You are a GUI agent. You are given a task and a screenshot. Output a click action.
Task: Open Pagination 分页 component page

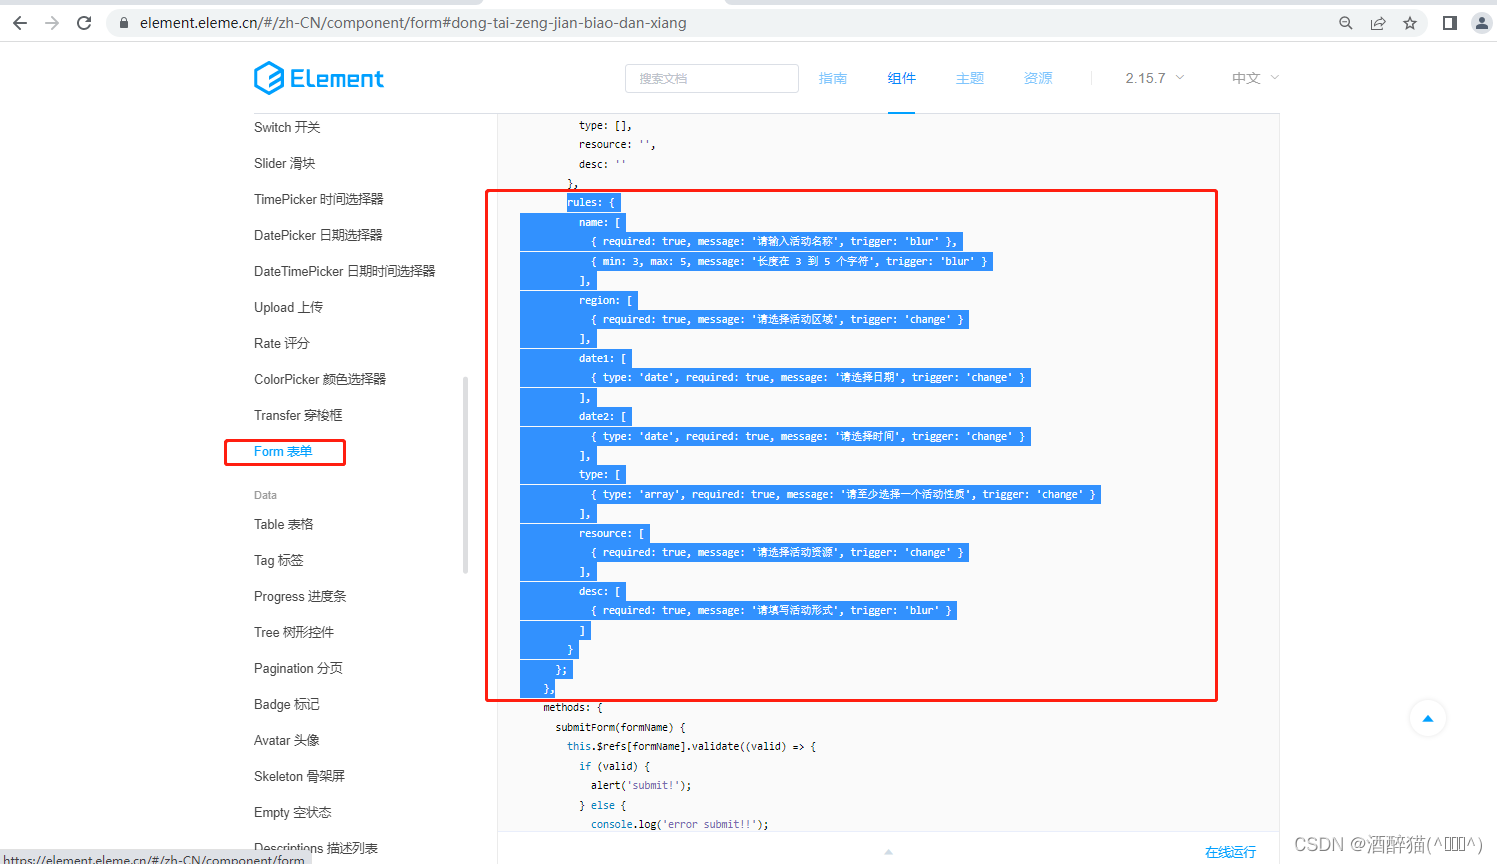coord(298,668)
